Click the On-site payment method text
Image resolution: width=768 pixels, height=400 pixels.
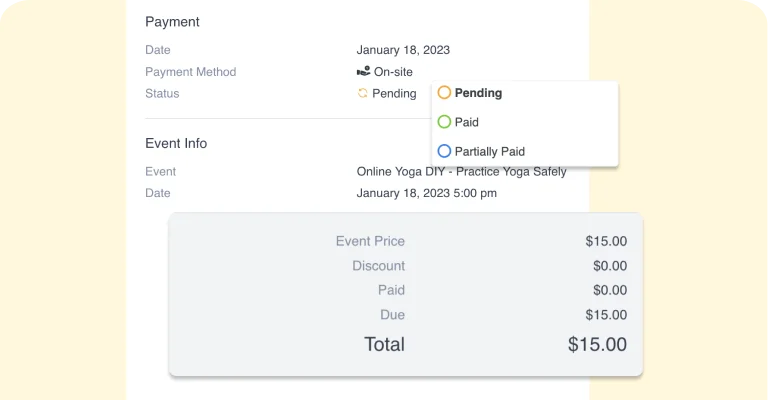pos(393,72)
